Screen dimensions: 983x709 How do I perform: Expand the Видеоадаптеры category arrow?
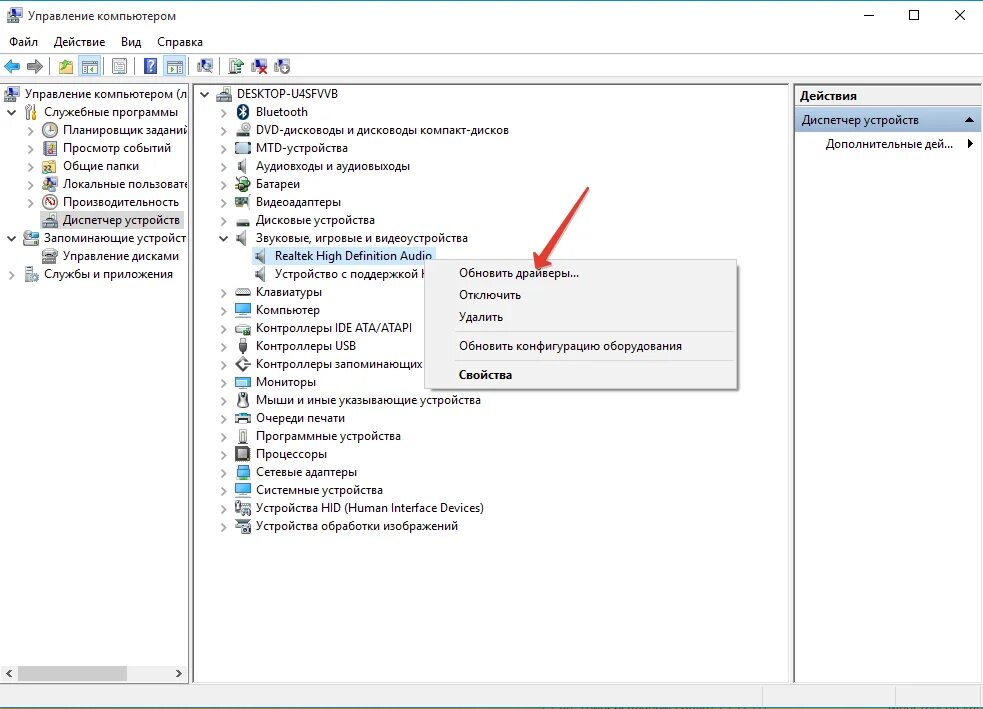coord(224,203)
